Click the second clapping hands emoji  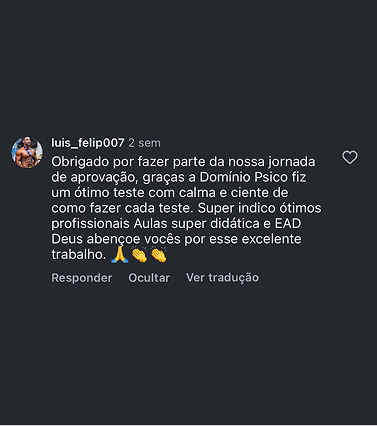point(159,255)
